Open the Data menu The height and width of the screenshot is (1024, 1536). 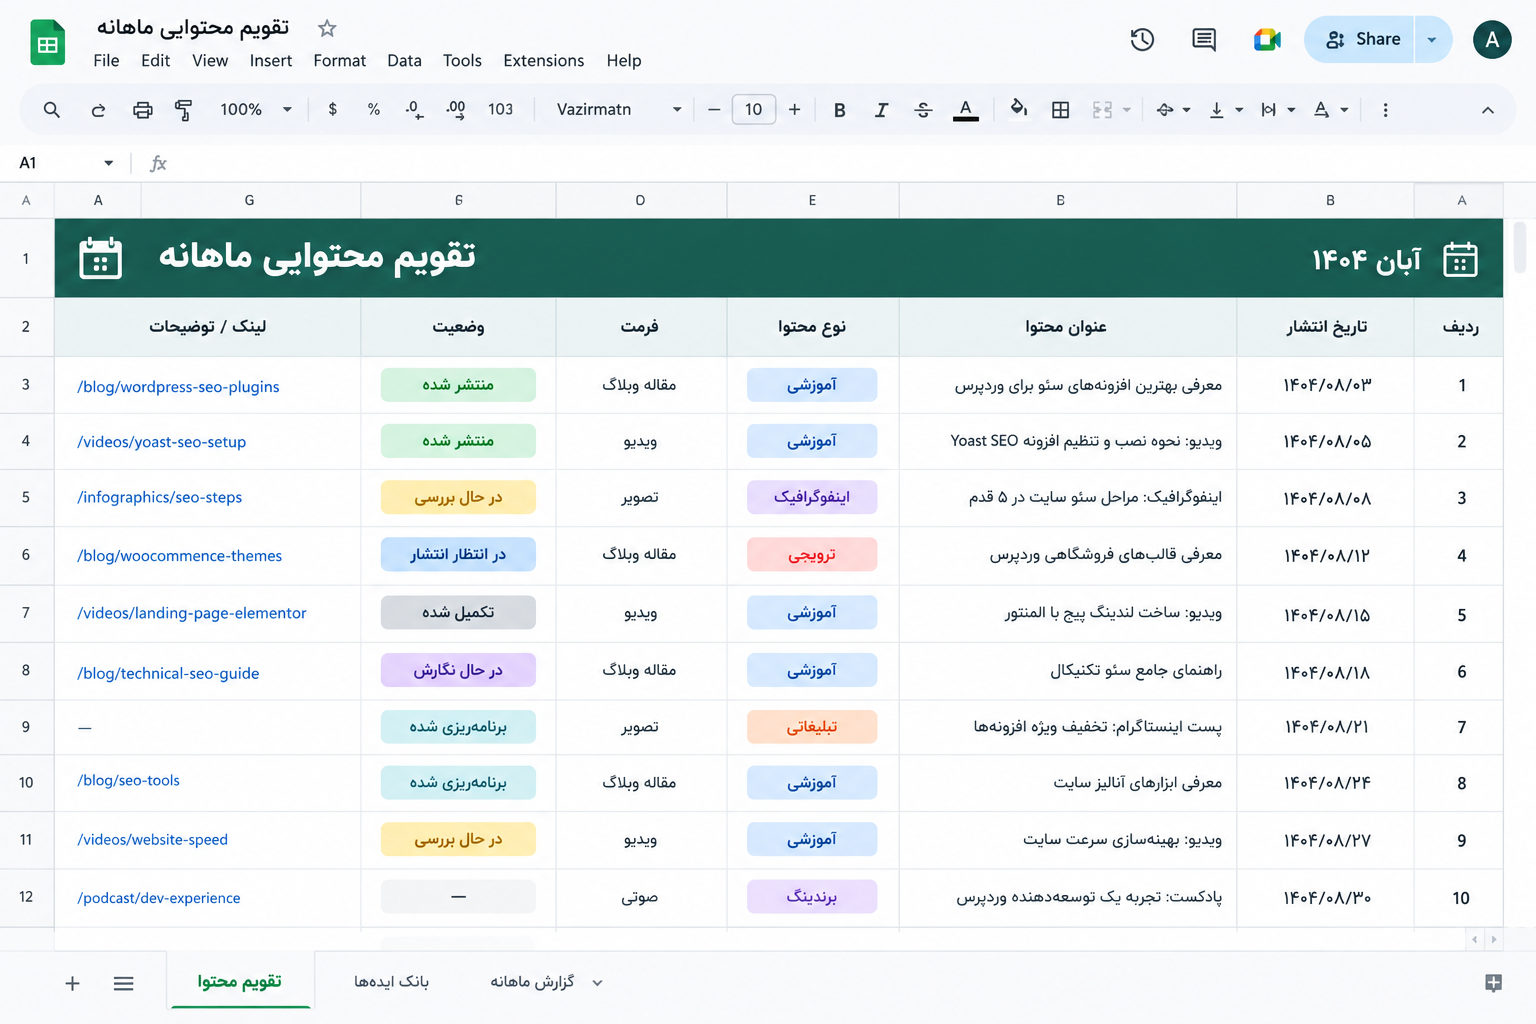[404, 61]
